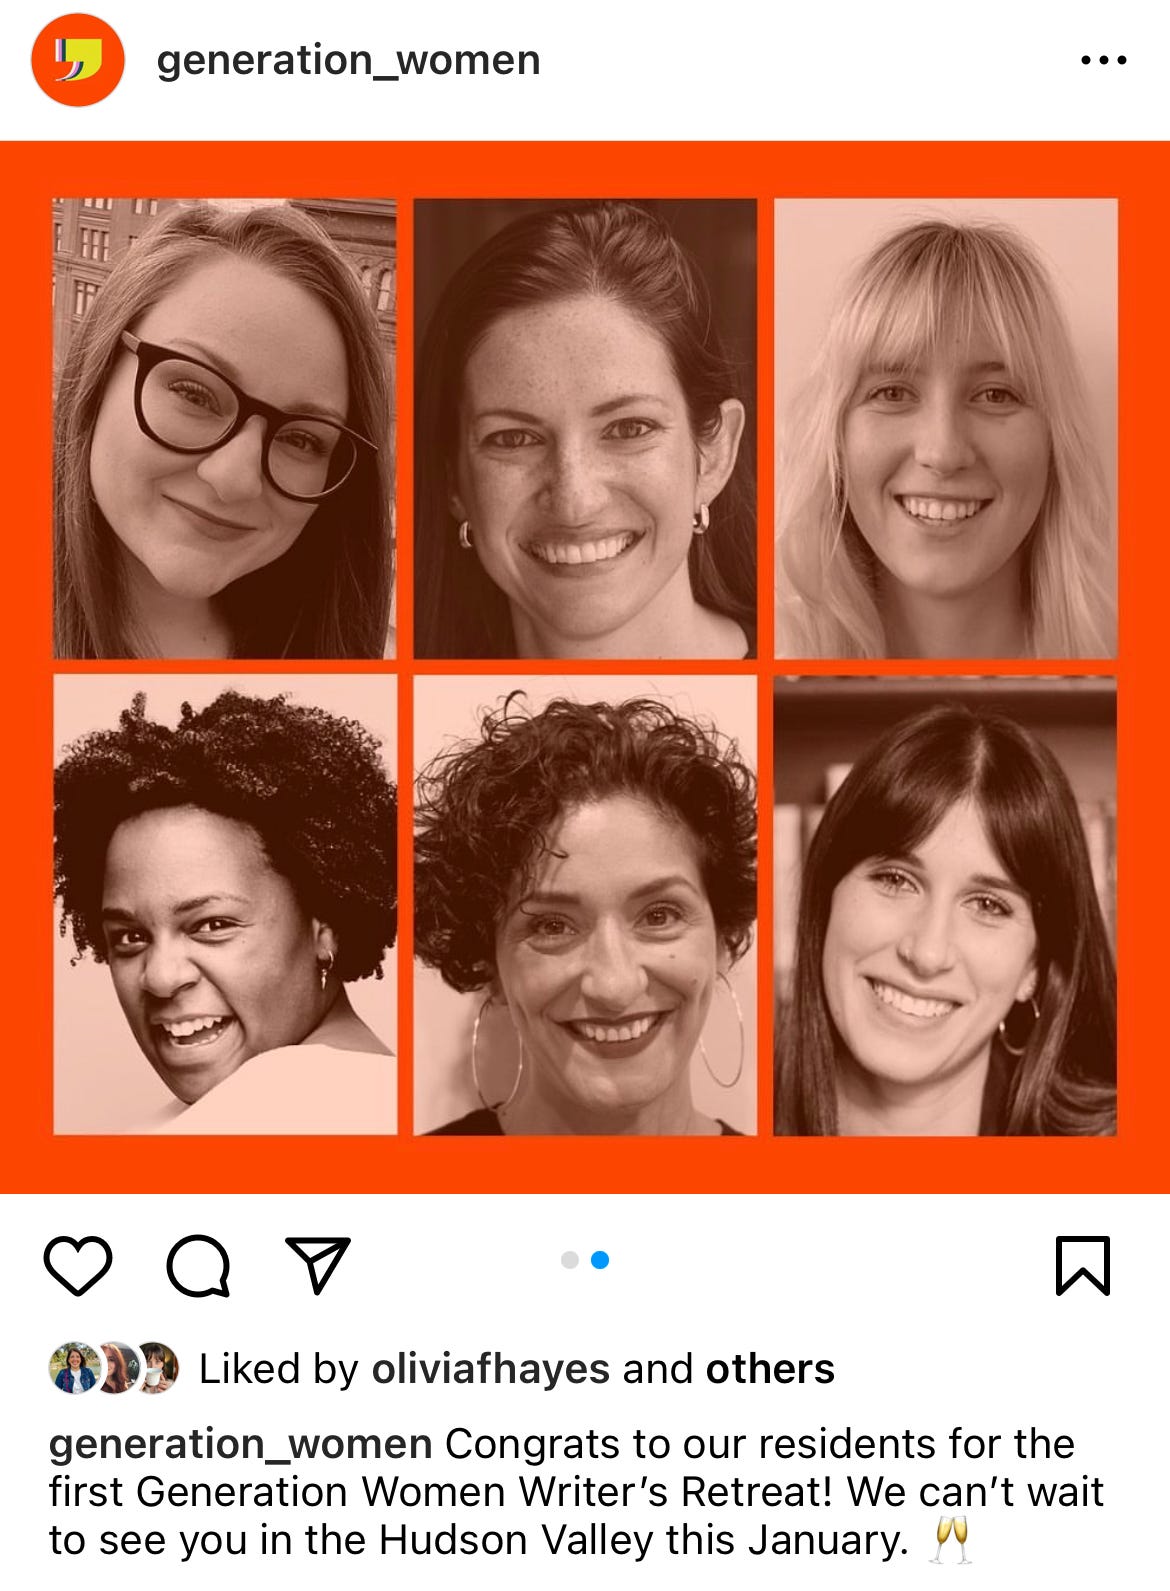Open oliviafhayes profile from likes

click(491, 1369)
